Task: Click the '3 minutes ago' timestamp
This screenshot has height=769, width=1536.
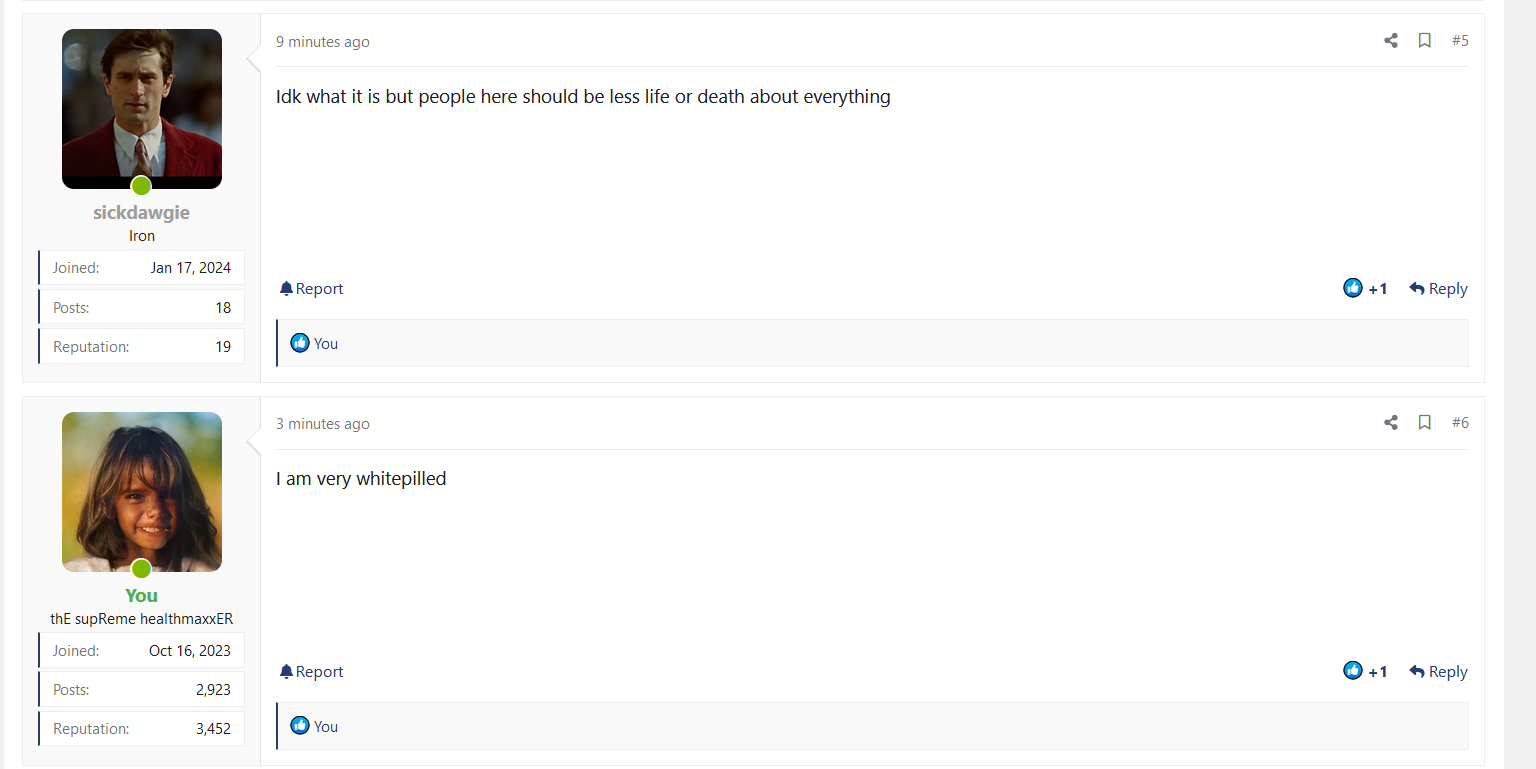Action: pyautogui.click(x=323, y=424)
